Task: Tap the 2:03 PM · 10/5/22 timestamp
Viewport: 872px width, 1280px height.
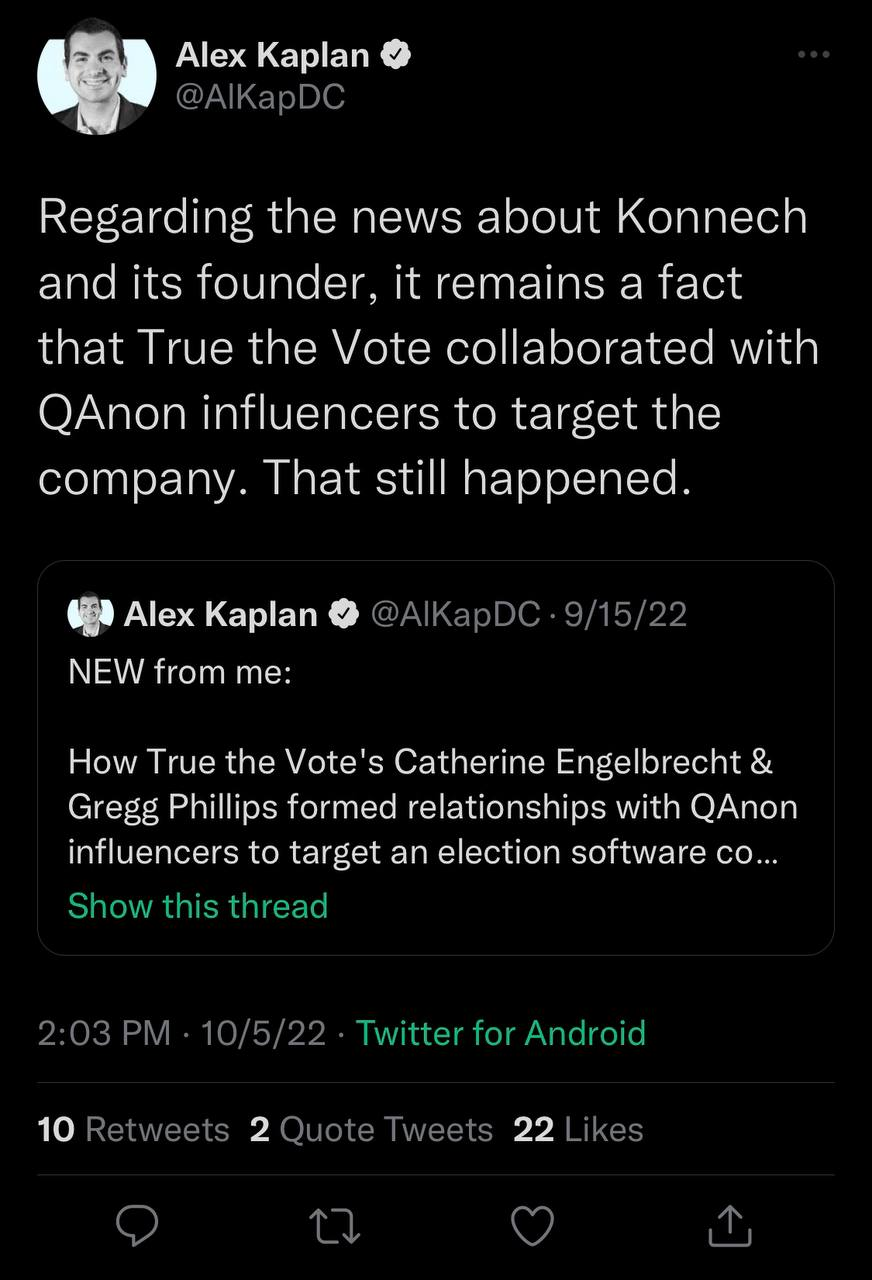Action: tap(182, 1032)
